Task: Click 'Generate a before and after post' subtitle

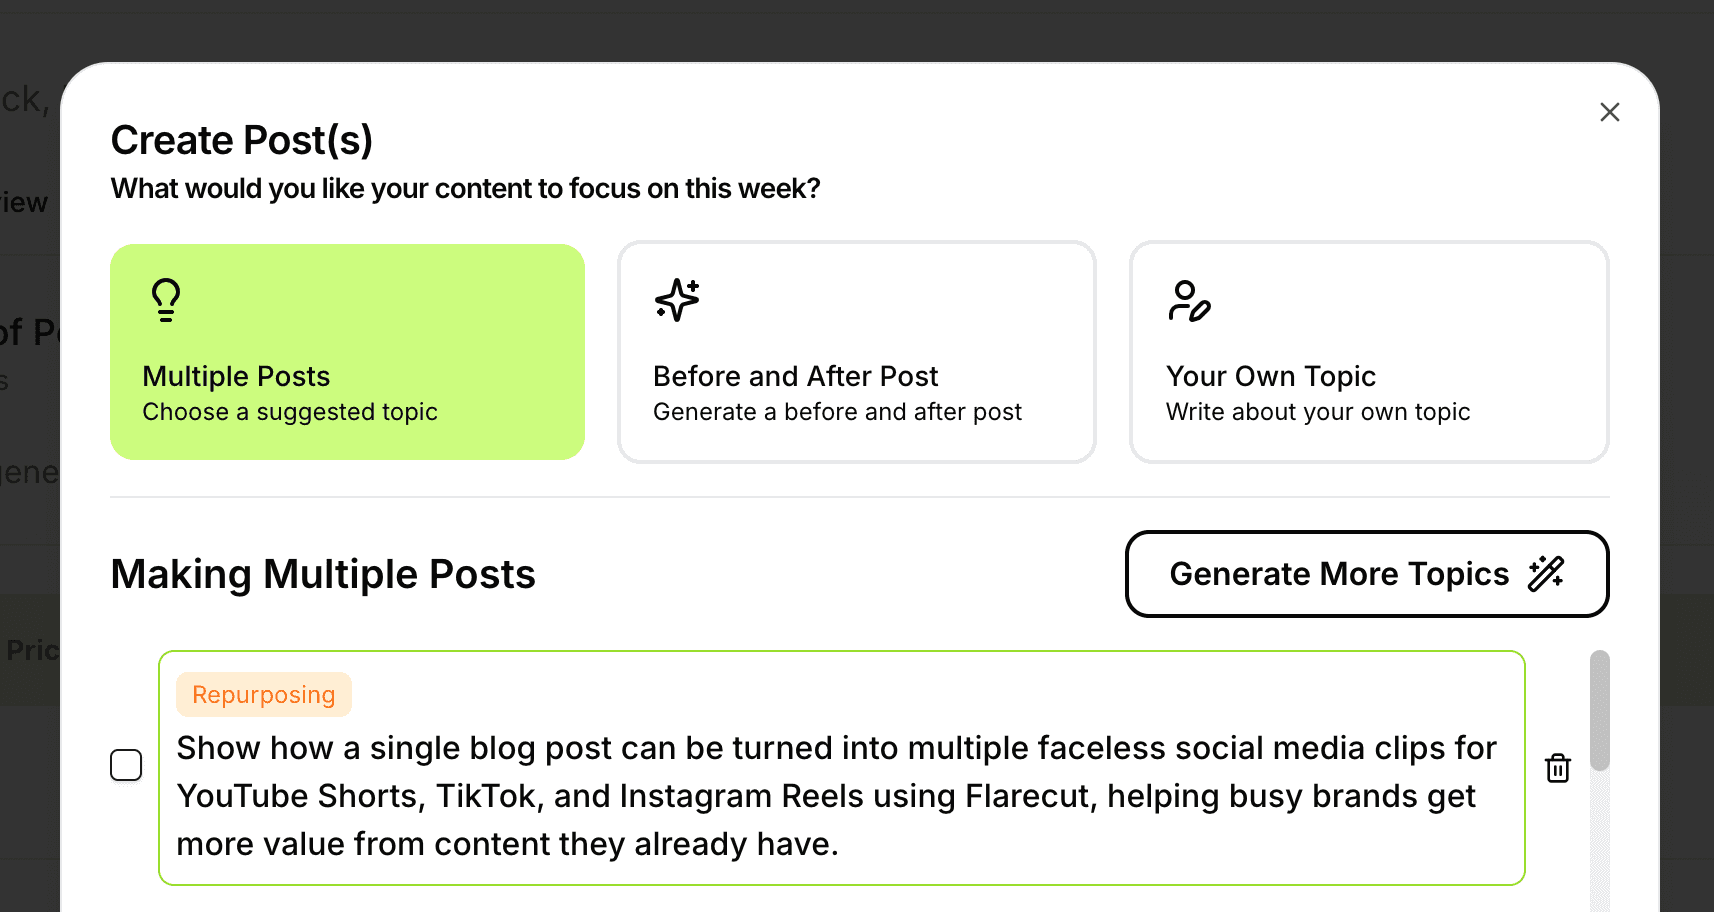Action: (837, 412)
